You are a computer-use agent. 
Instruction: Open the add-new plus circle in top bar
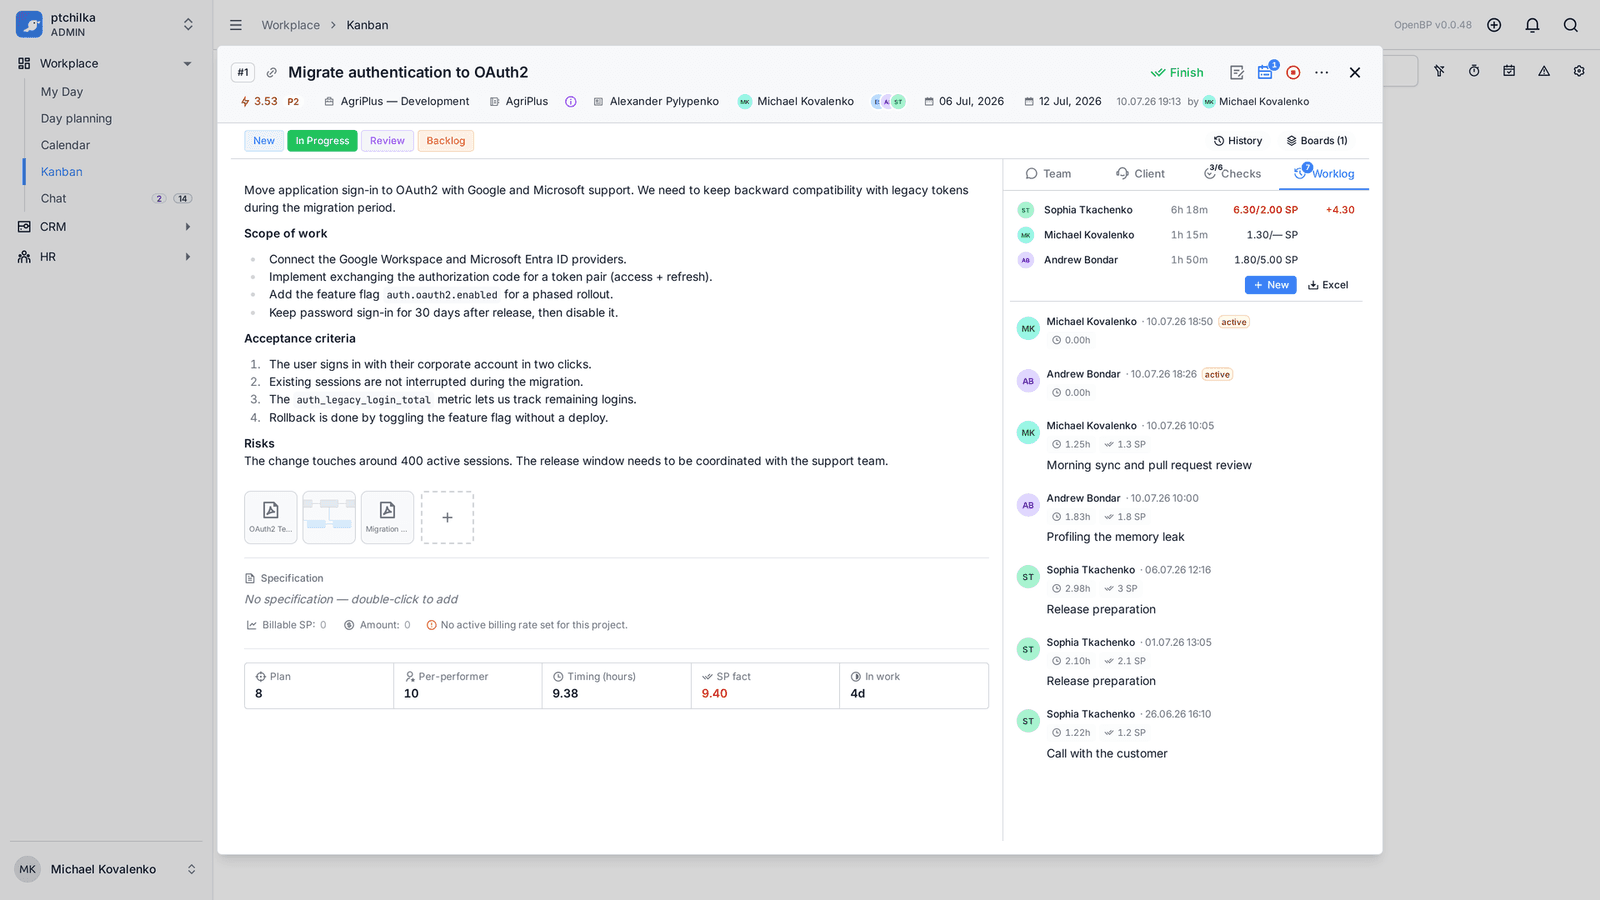(1494, 25)
